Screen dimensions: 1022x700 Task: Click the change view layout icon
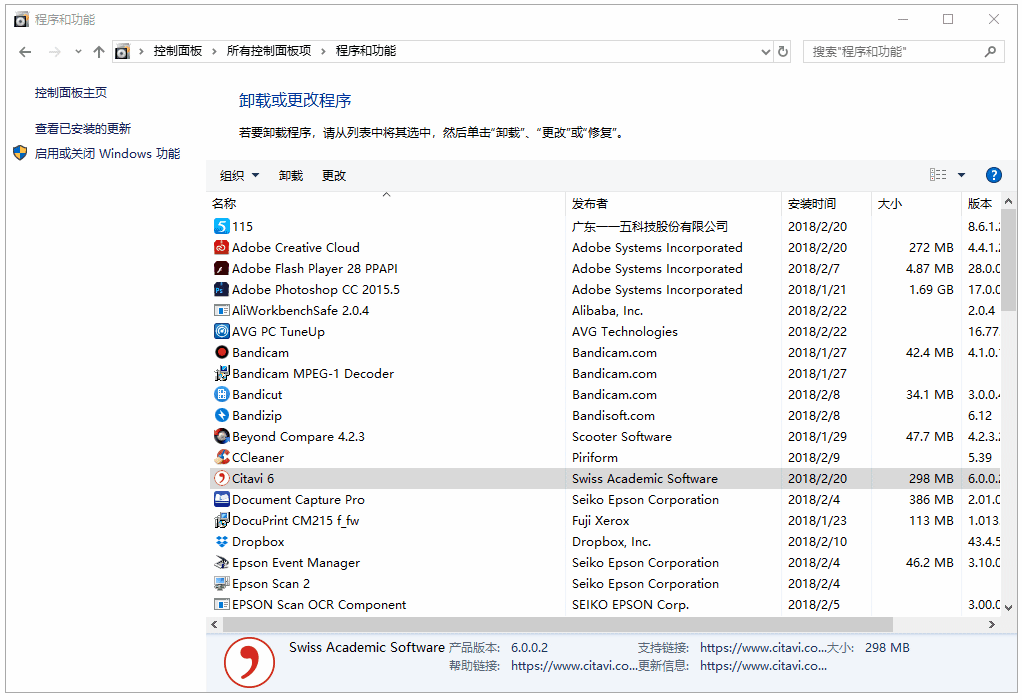938,175
